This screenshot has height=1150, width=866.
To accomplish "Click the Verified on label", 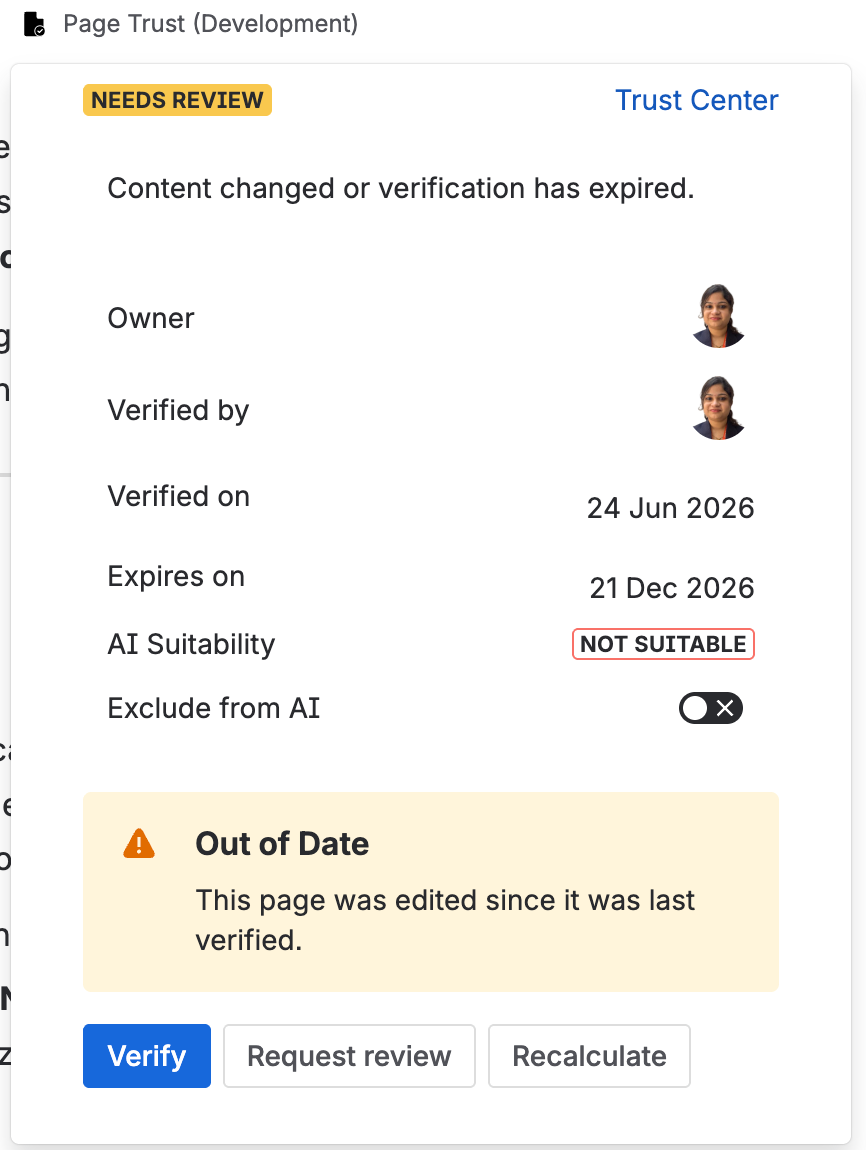I will click(x=179, y=496).
